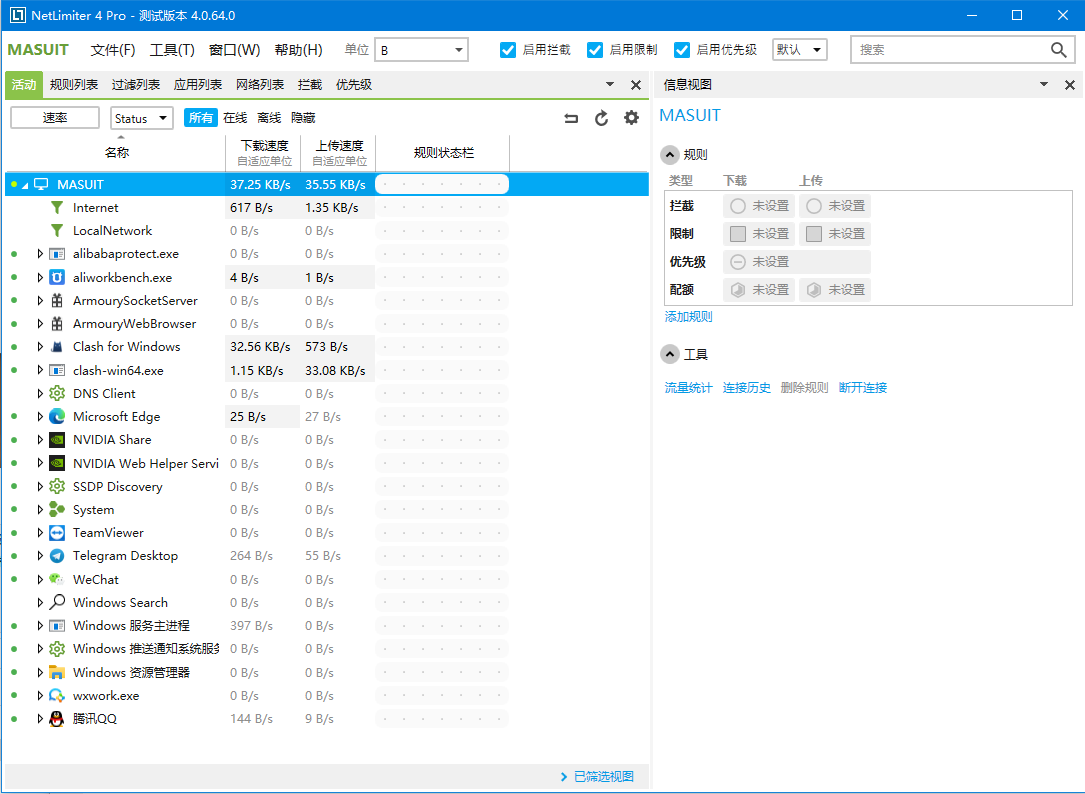Toggle the 启用限制 checkbox
Viewport: 1085px width, 794px height.
(594, 50)
